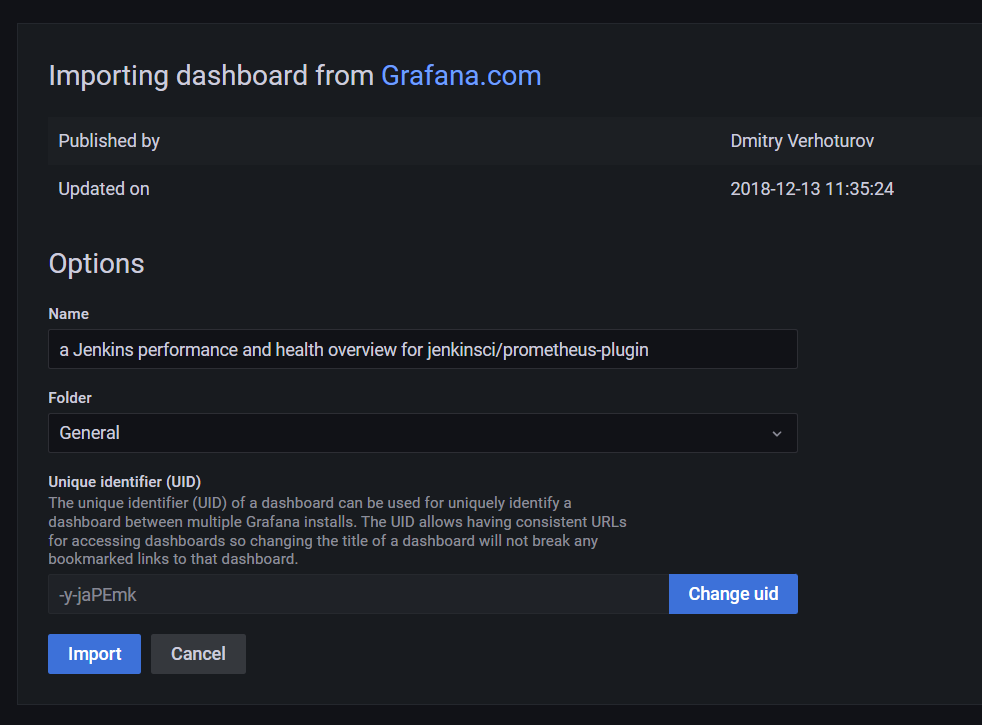Click the Options section heading

pos(96,263)
